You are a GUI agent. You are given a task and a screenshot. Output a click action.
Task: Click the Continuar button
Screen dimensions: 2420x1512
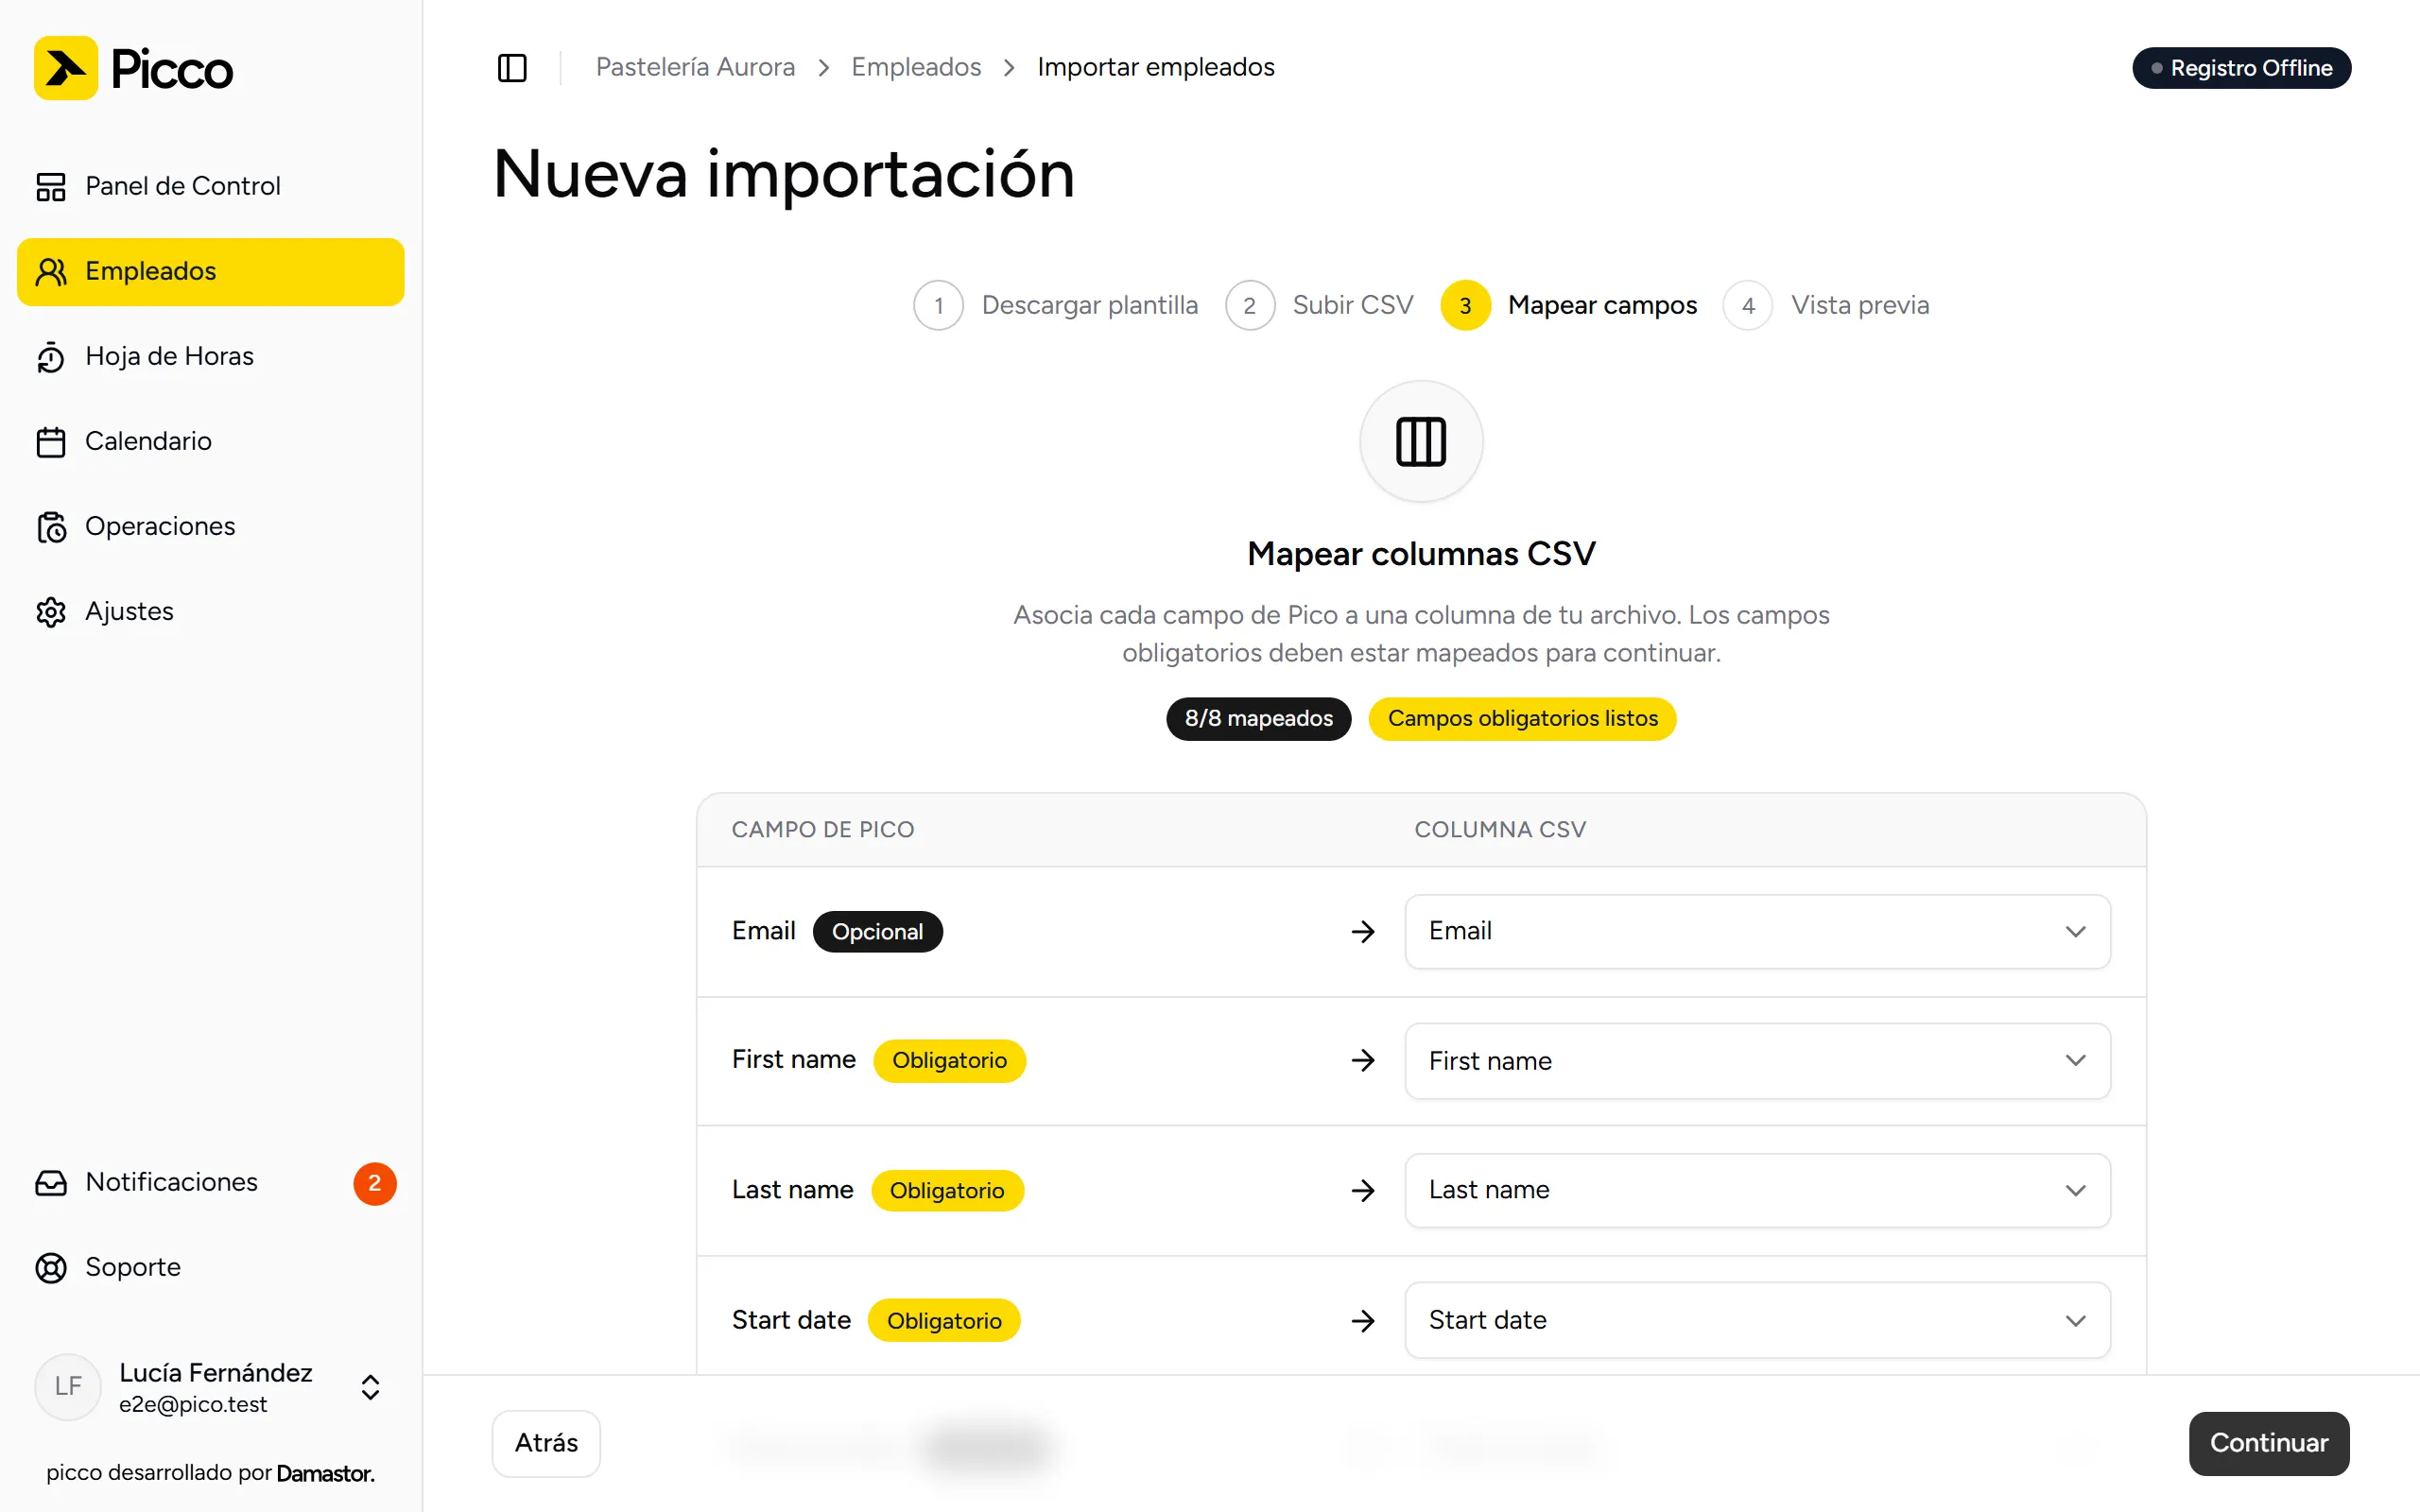tap(2268, 1443)
